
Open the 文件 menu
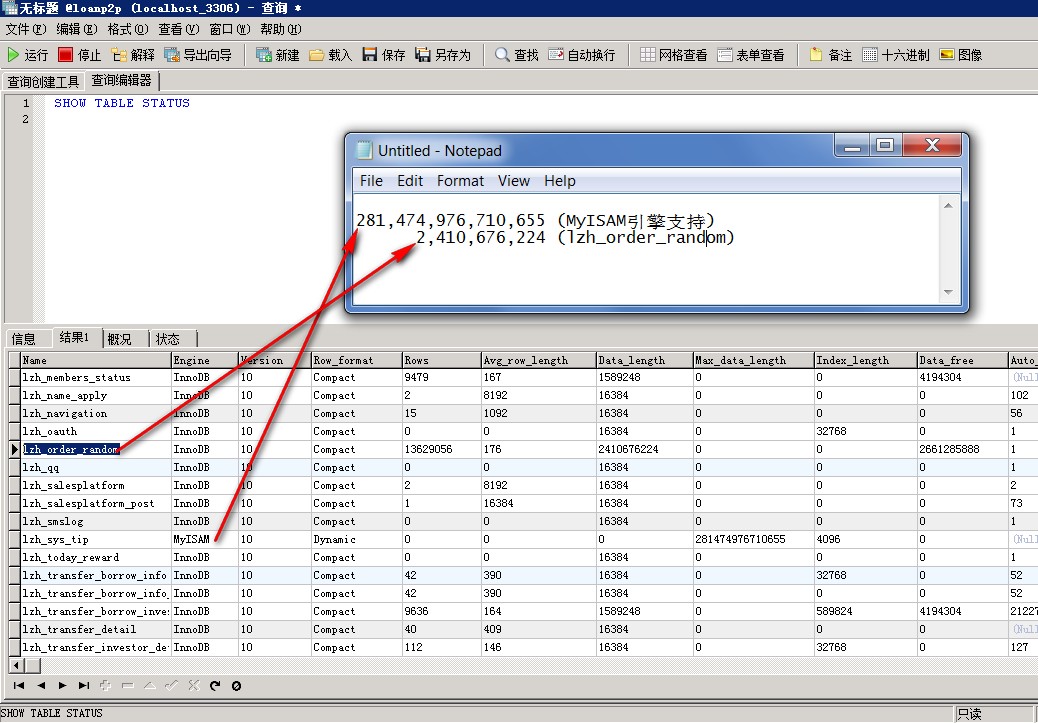point(26,29)
